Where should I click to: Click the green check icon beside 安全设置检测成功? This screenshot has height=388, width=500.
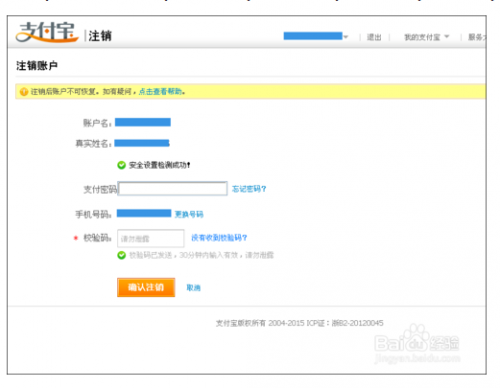pyautogui.click(x=121, y=165)
